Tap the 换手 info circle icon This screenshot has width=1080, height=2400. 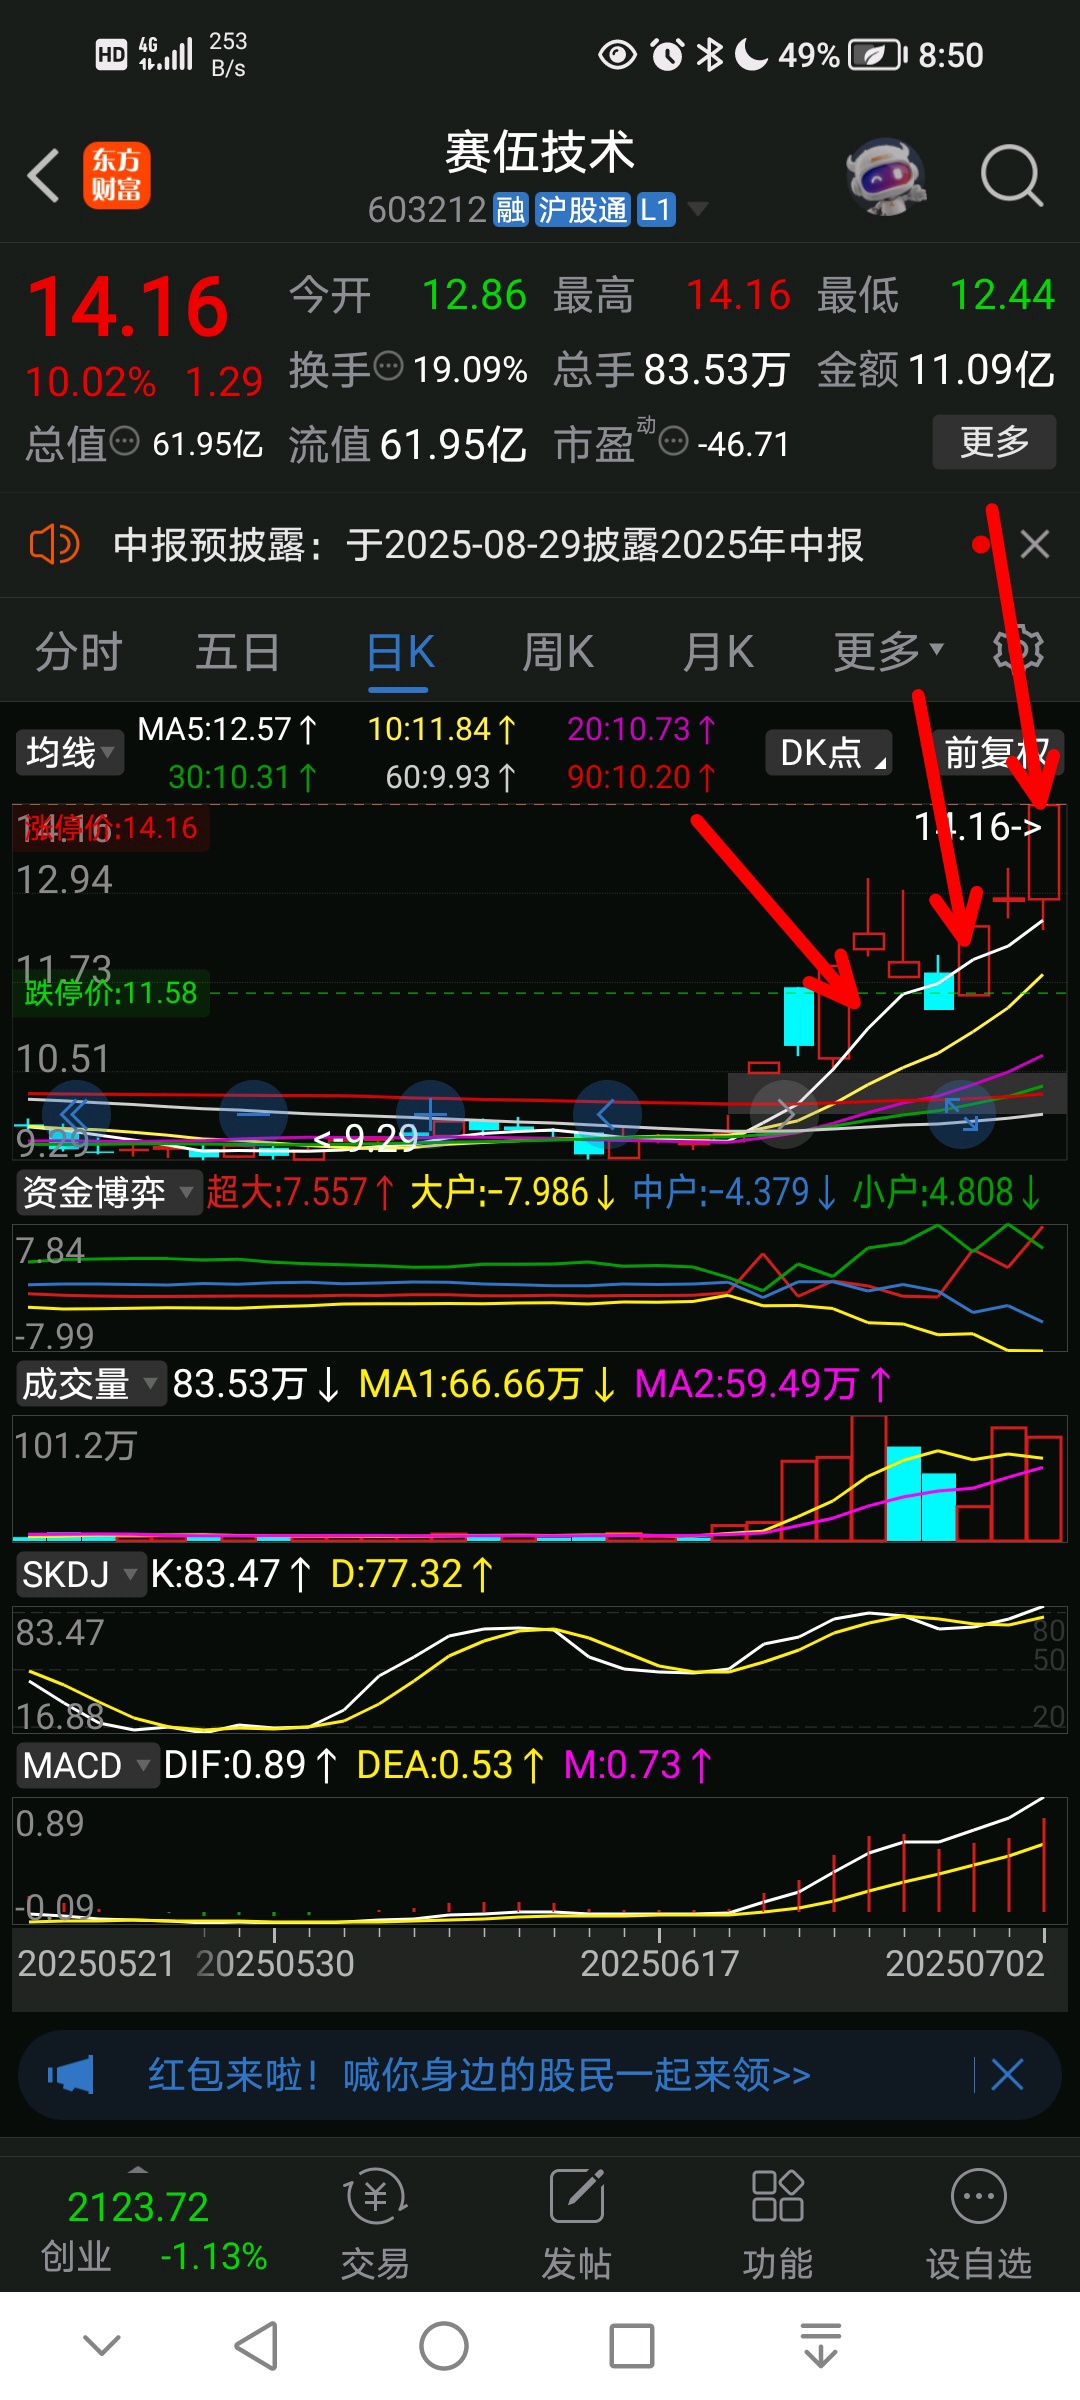(x=388, y=366)
